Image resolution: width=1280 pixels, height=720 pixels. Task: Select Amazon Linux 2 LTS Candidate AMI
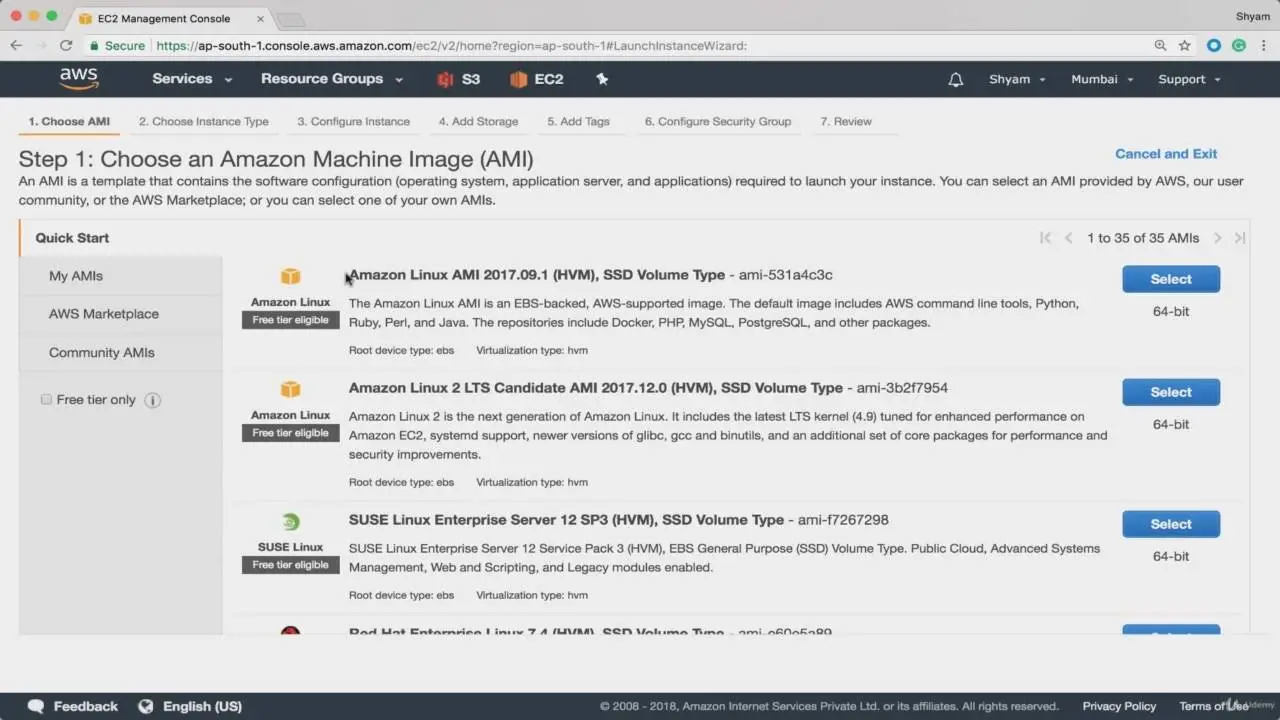click(1171, 392)
